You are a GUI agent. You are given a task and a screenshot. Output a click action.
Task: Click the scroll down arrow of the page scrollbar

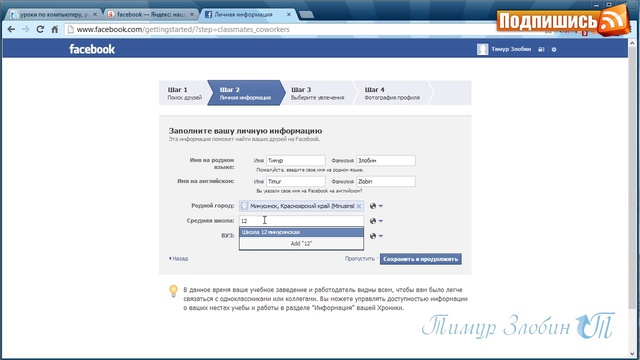[633, 353]
